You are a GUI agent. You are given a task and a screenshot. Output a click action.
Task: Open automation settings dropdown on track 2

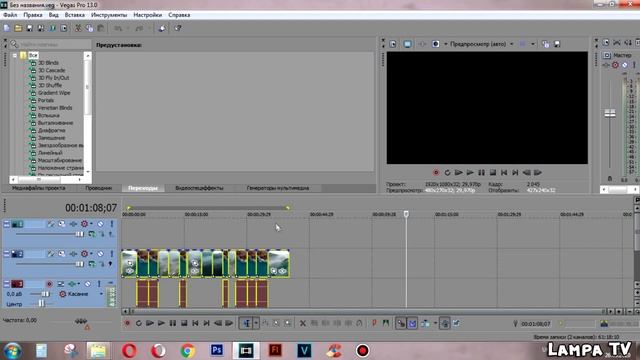[x=91, y=253]
